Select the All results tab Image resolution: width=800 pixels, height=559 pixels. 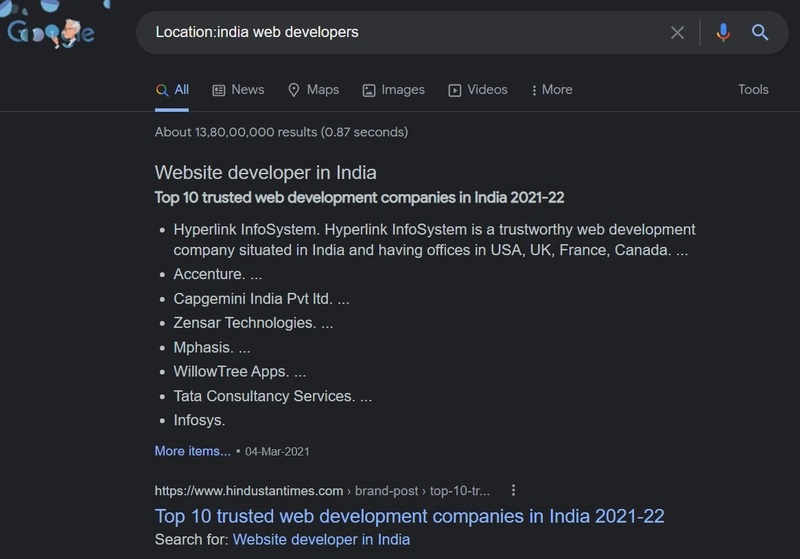click(172, 90)
